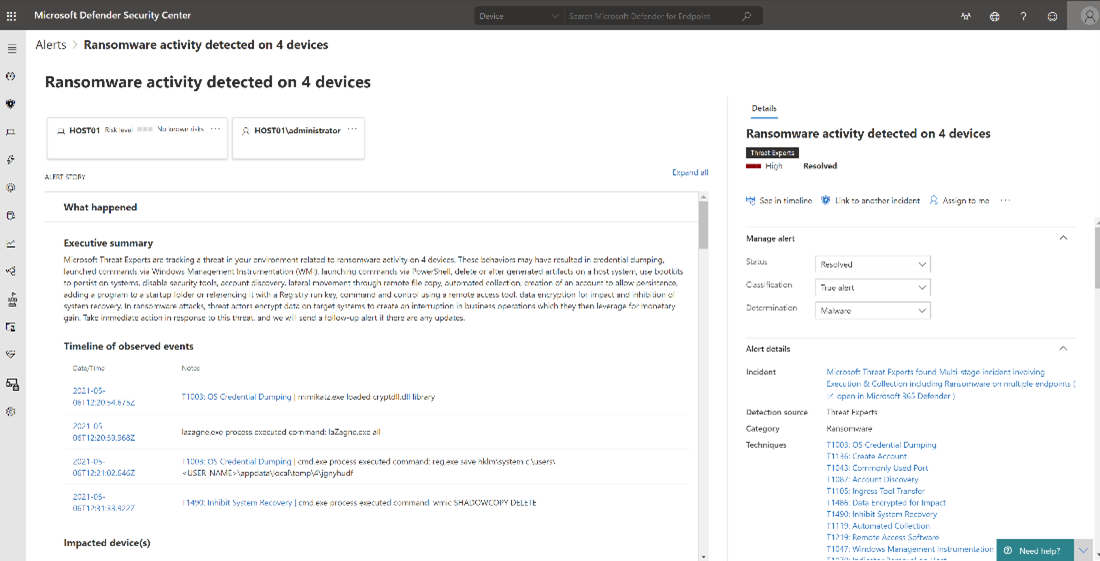This screenshot has width=1100, height=561.
Task: Open T1219: Remote Access Software technique link
Action: (883, 537)
